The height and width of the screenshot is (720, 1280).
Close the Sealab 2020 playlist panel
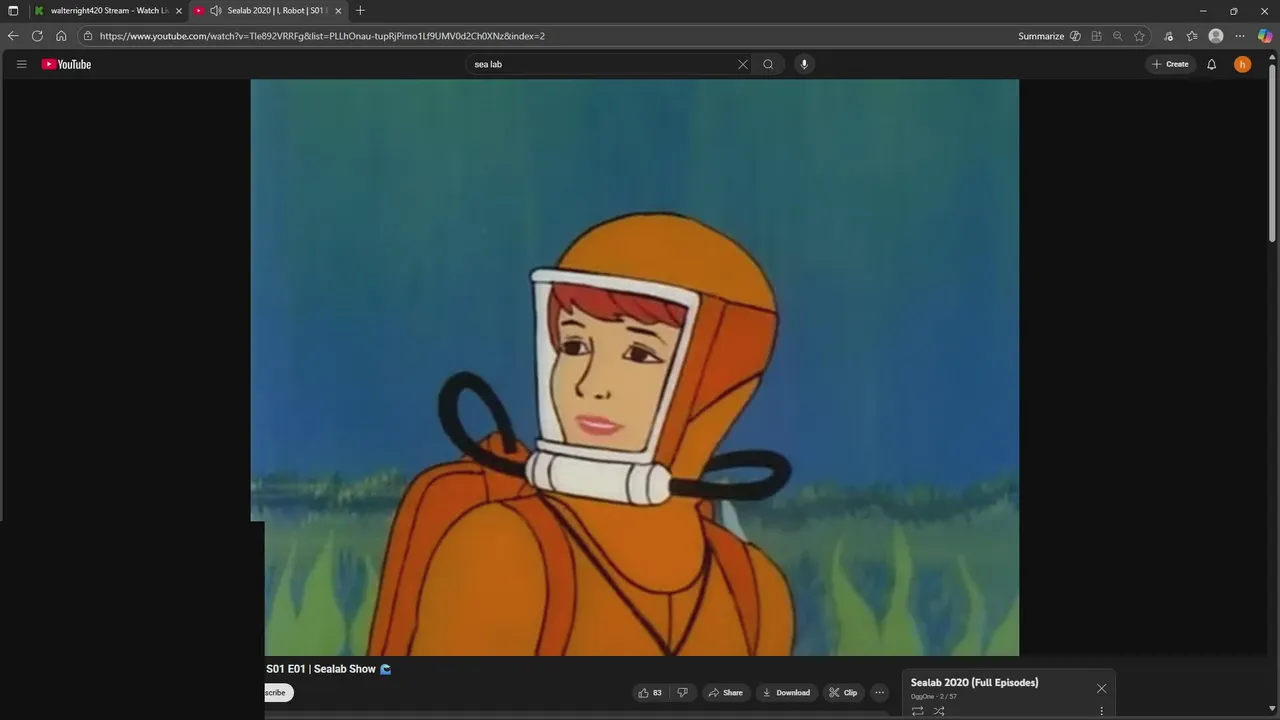(1101, 688)
